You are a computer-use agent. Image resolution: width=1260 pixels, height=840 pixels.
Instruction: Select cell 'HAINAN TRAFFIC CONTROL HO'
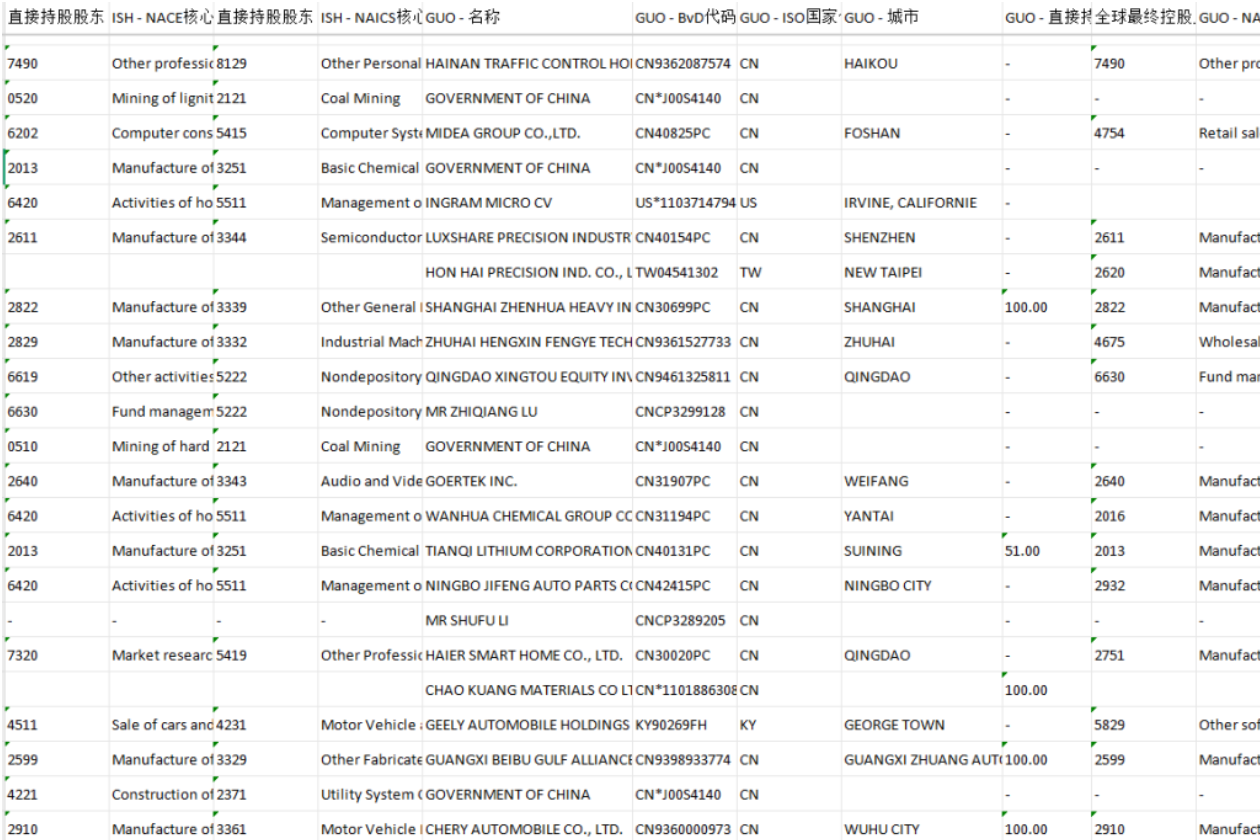click(527, 64)
